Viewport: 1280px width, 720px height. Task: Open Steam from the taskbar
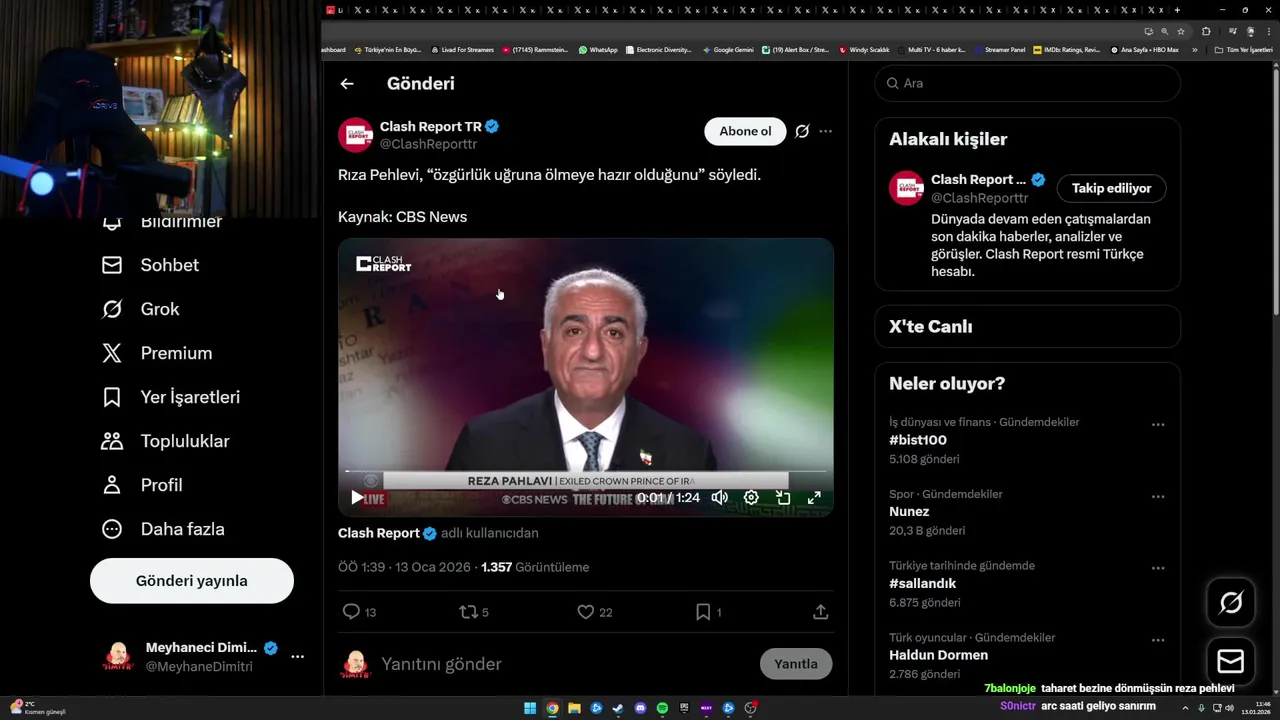(618, 708)
